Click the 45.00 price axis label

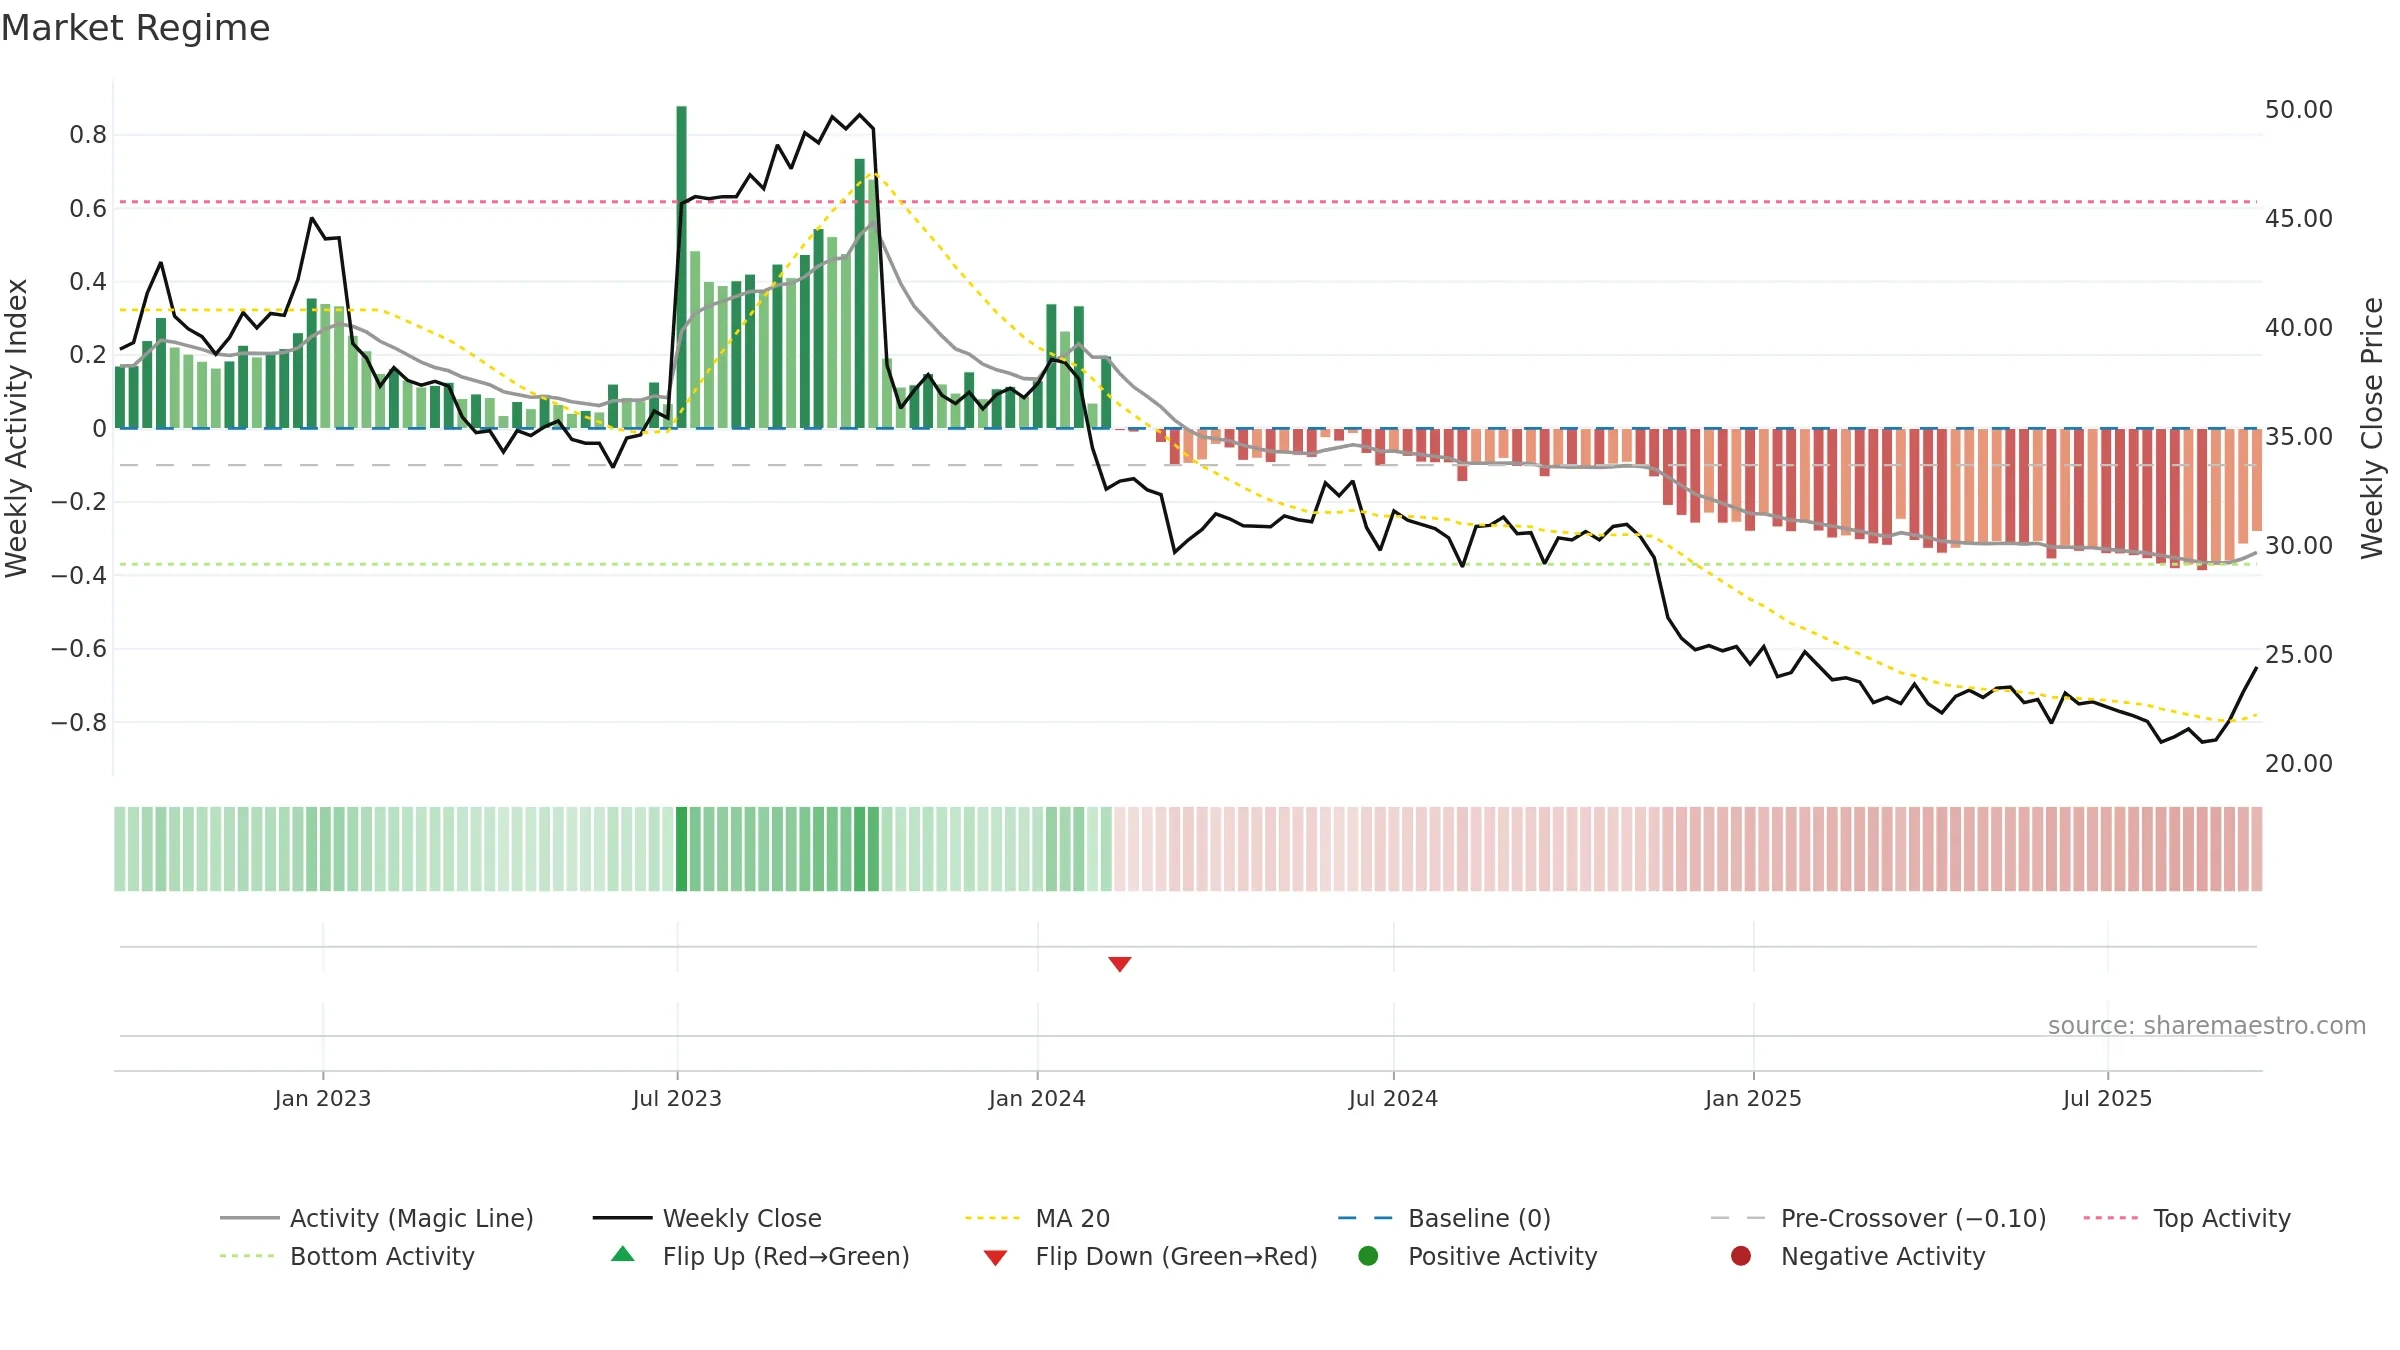tap(2298, 219)
